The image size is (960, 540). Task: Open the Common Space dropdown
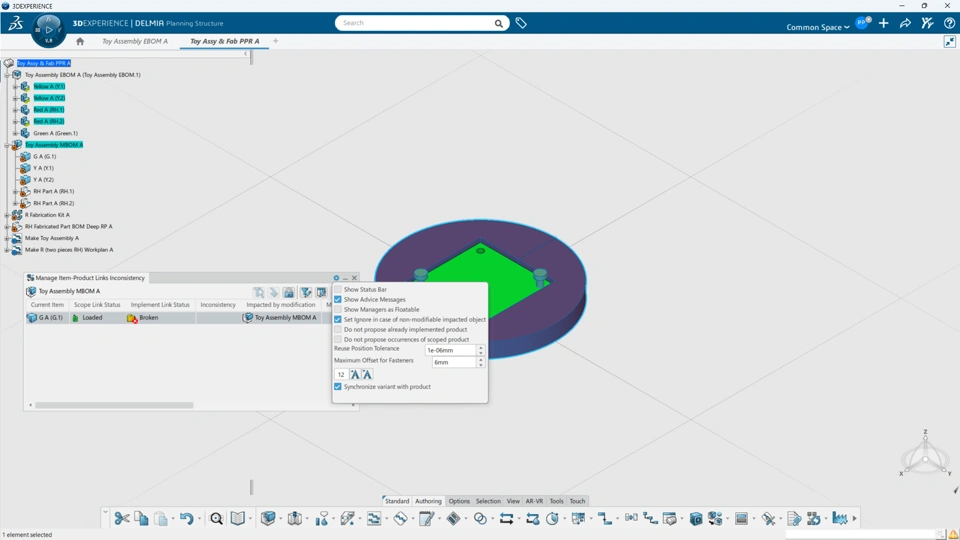(818, 27)
